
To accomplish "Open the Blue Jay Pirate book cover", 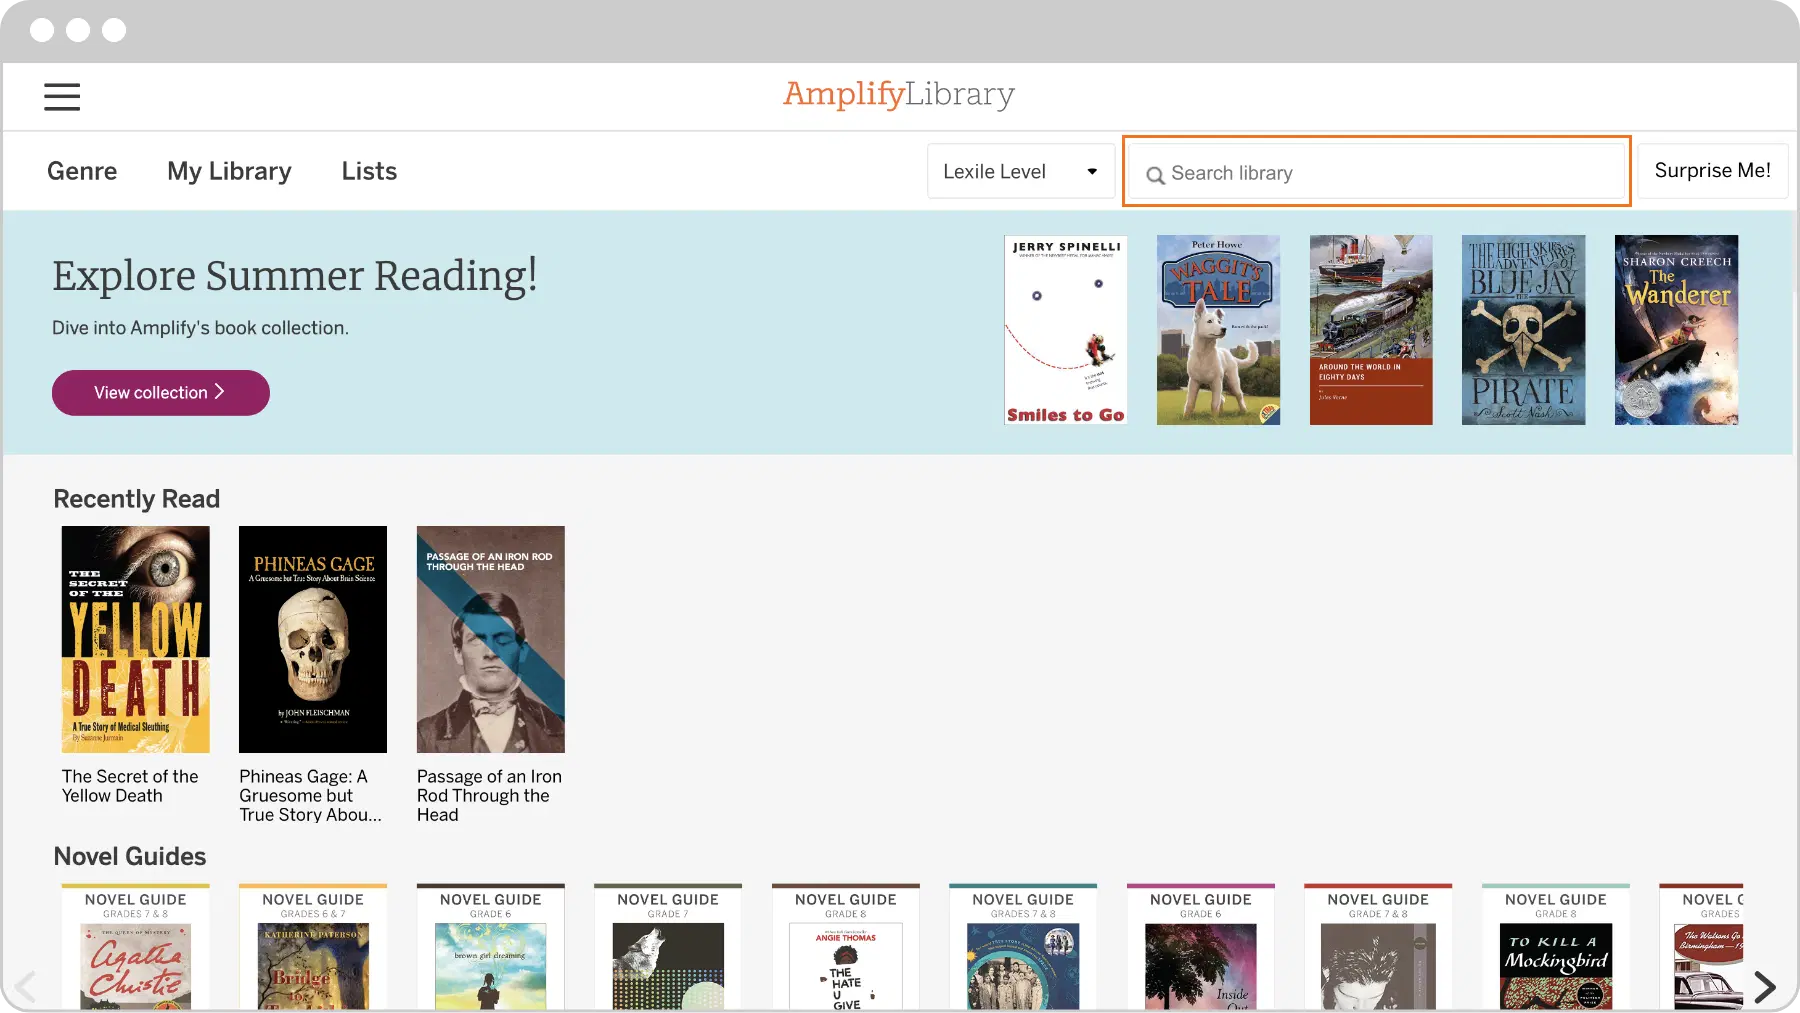I will pyautogui.click(x=1523, y=330).
